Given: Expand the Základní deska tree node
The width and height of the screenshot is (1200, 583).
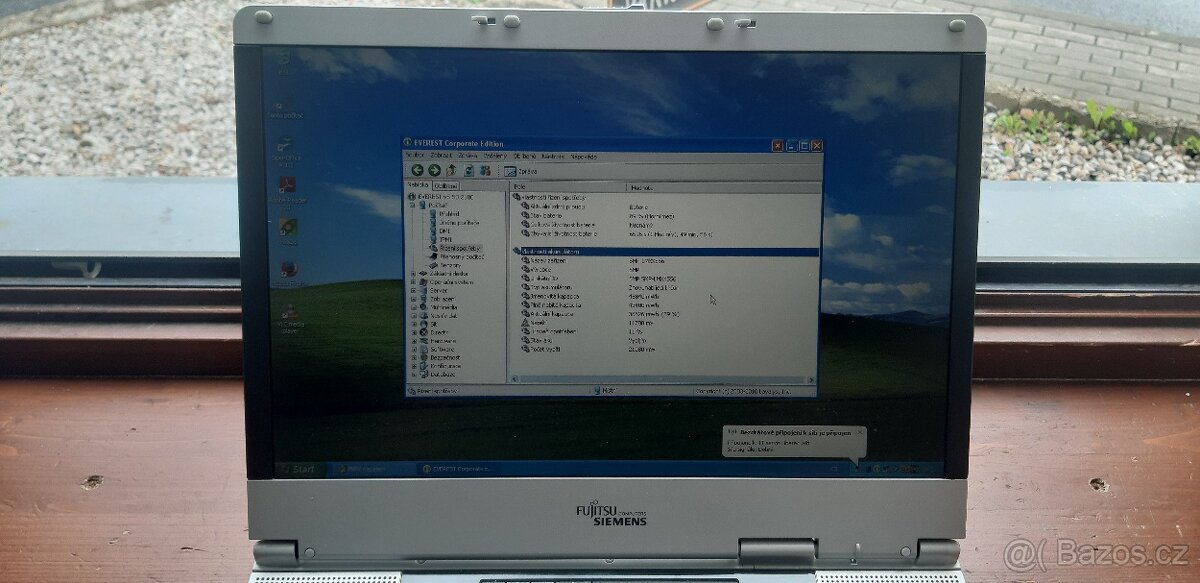Looking at the screenshot, I should coord(412,273).
